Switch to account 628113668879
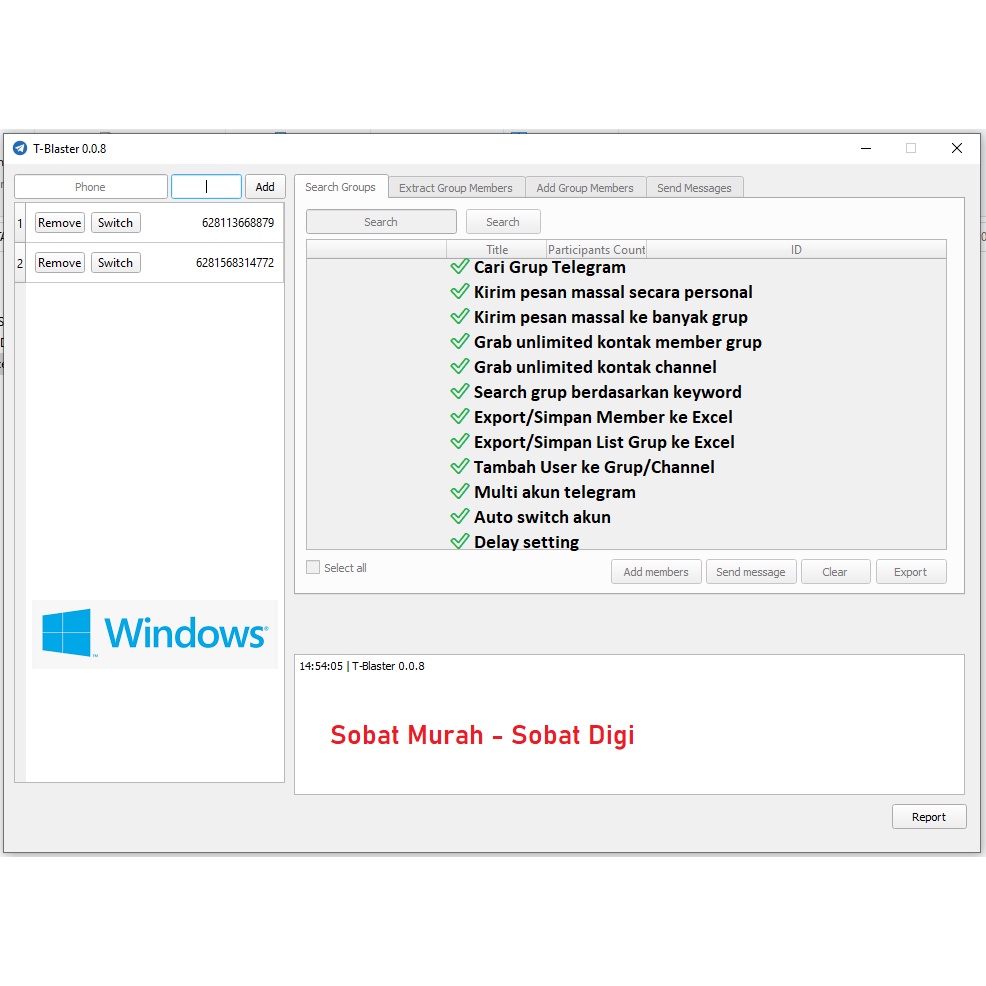Image resolution: width=986 pixels, height=986 pixels. pos(116,223)
